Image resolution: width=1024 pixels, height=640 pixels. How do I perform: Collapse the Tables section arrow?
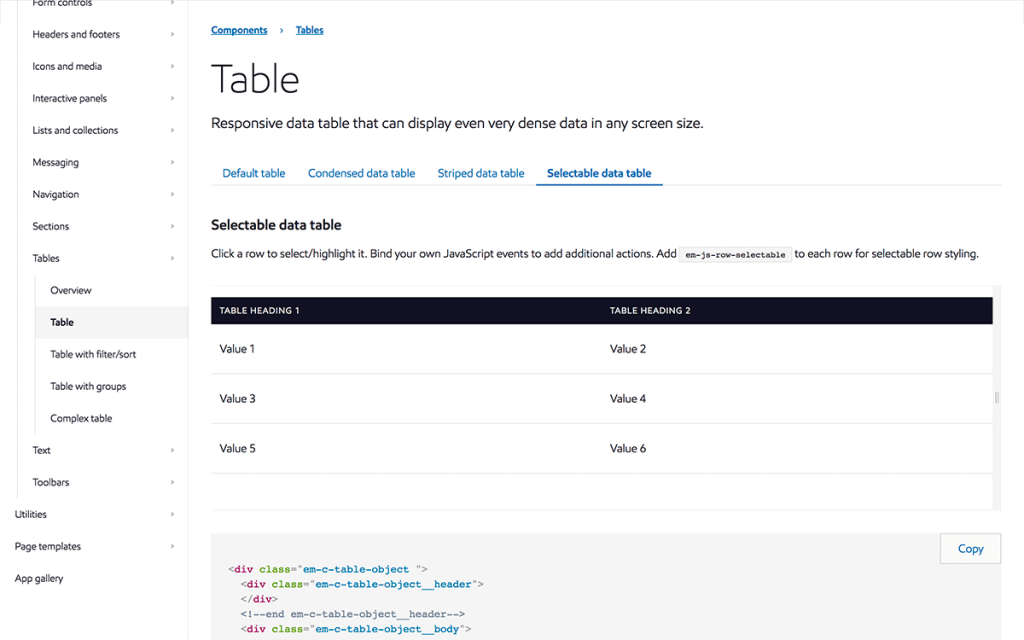[x=172, y=259]
